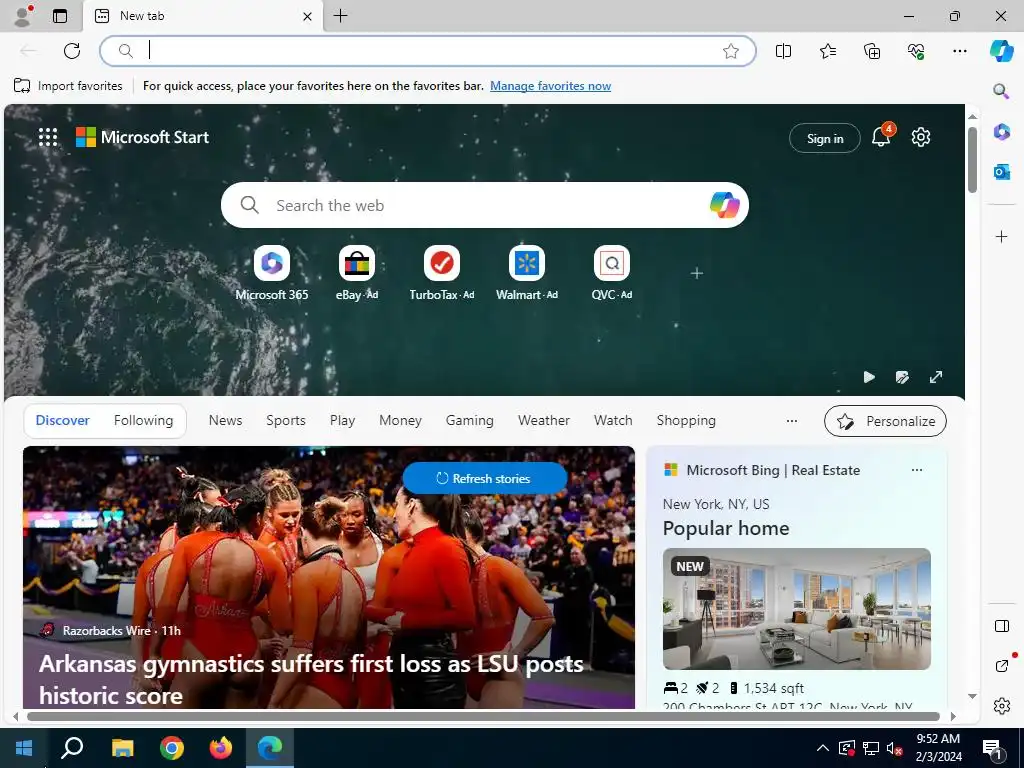Refresh the page with reload icon
Screen dimensions: 1024x768
pos(72,51)
